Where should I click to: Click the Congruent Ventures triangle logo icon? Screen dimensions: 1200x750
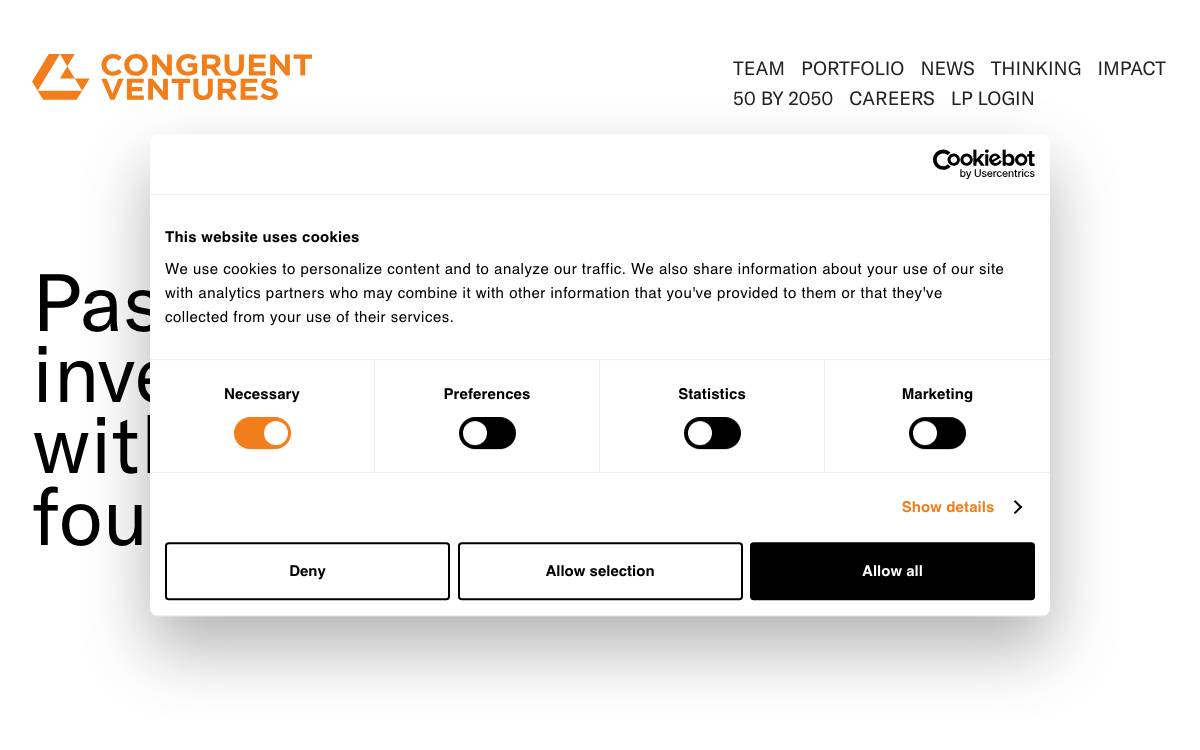pos(61,77)
